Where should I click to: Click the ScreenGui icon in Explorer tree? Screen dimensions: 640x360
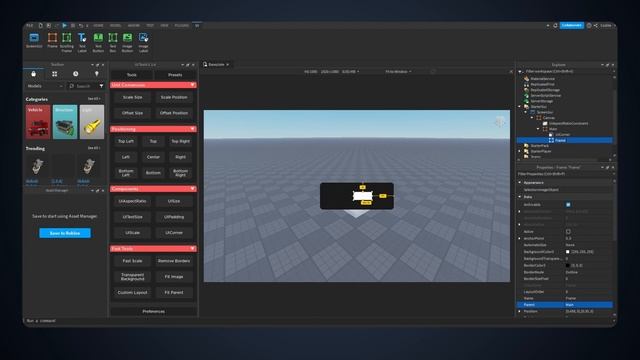pyautogui.click(x=533, y=112)
